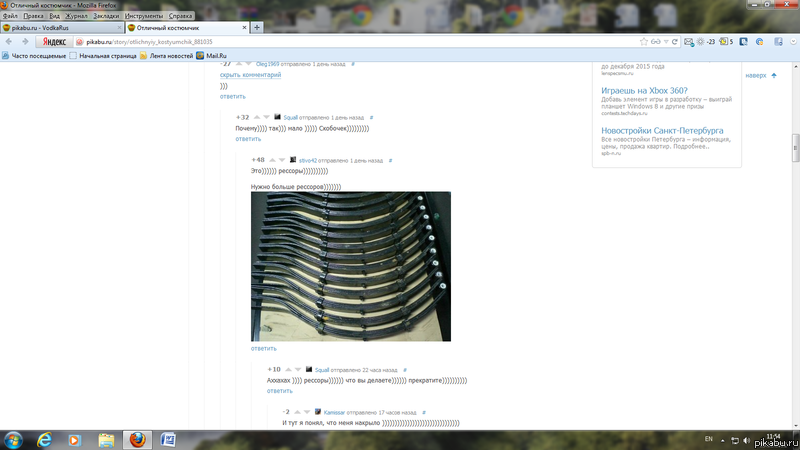Reload the page with the refresh icon
This screenshot has height=450, width=800.
[674, 42]
